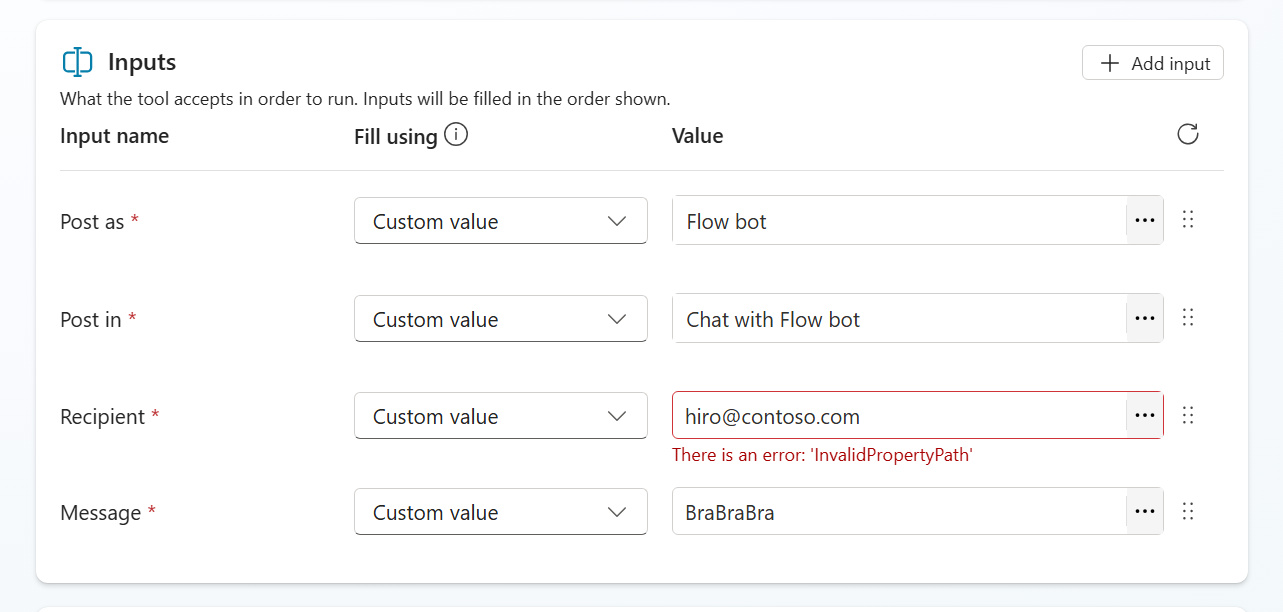Open the ellipsis menu for Recipient value
Screen dimensions: 1283x612
[1144, 416]
